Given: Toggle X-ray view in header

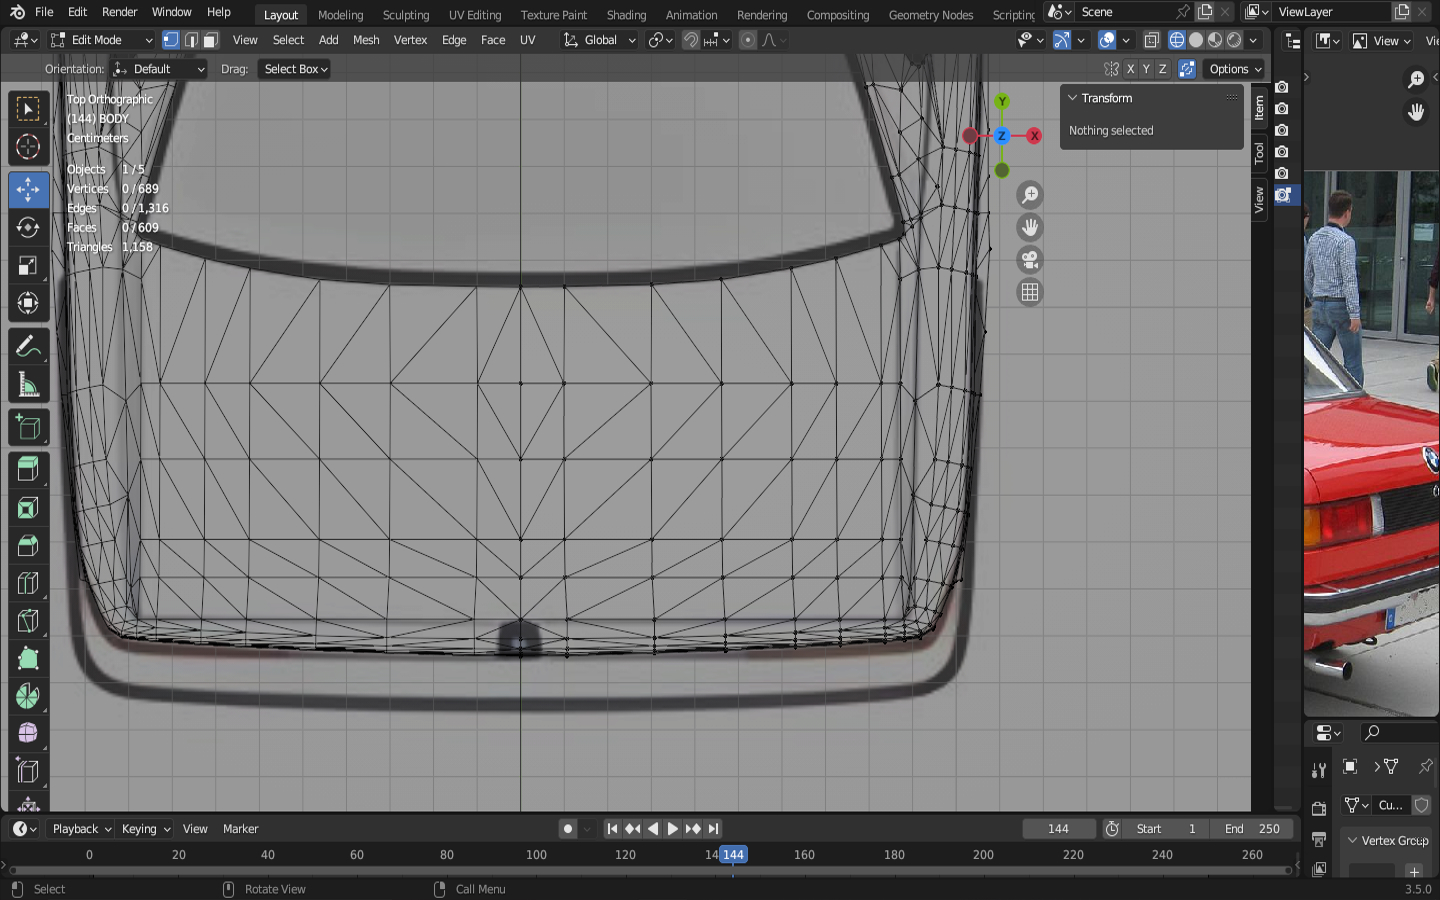Looking at the screenshot, I should (x=1151, y=40).
